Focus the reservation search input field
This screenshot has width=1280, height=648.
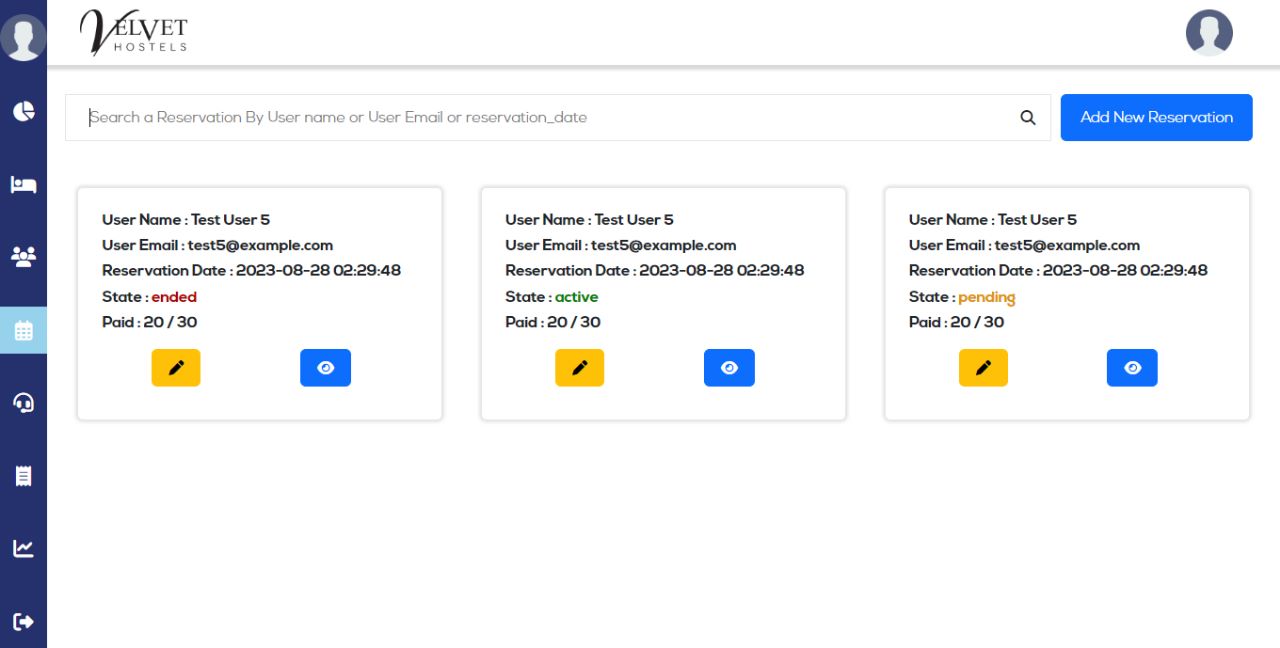tap(540, 118)
